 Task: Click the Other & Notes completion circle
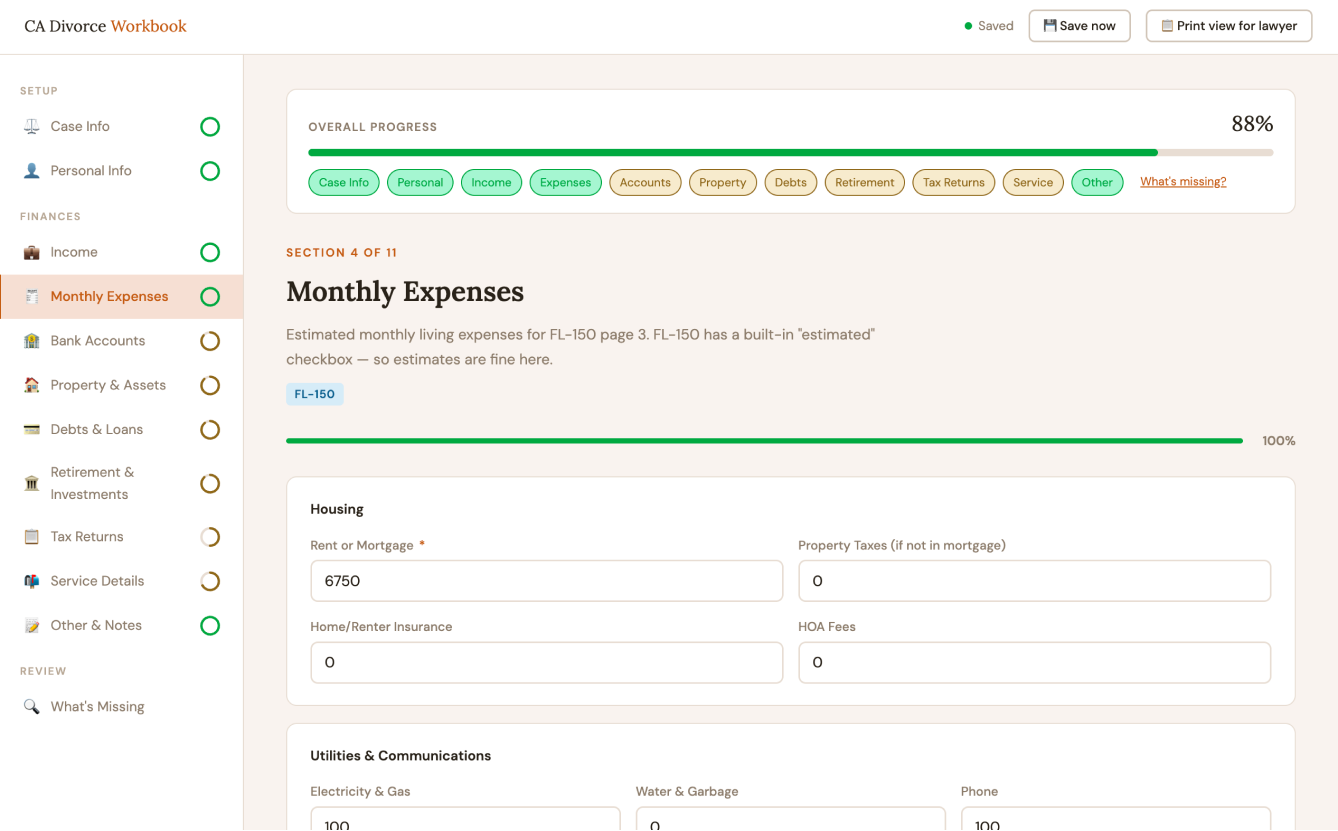point(210,626)
